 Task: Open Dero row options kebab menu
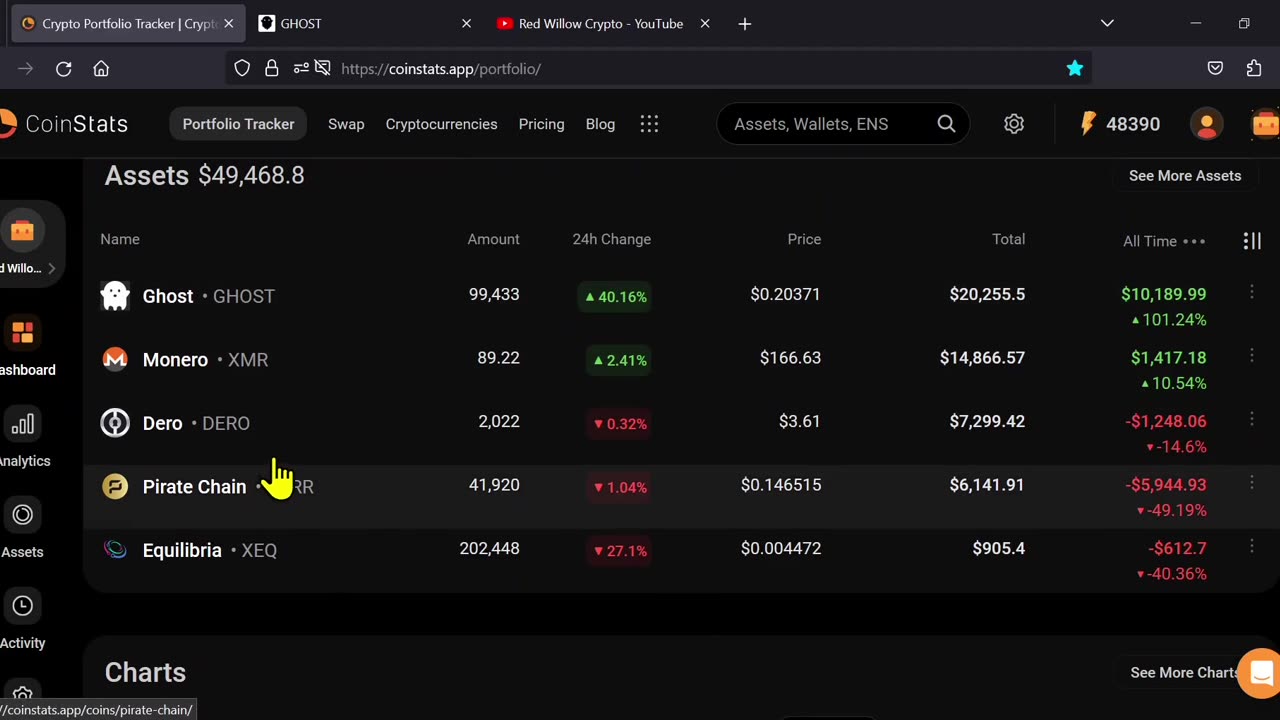tap(1251, 419)
